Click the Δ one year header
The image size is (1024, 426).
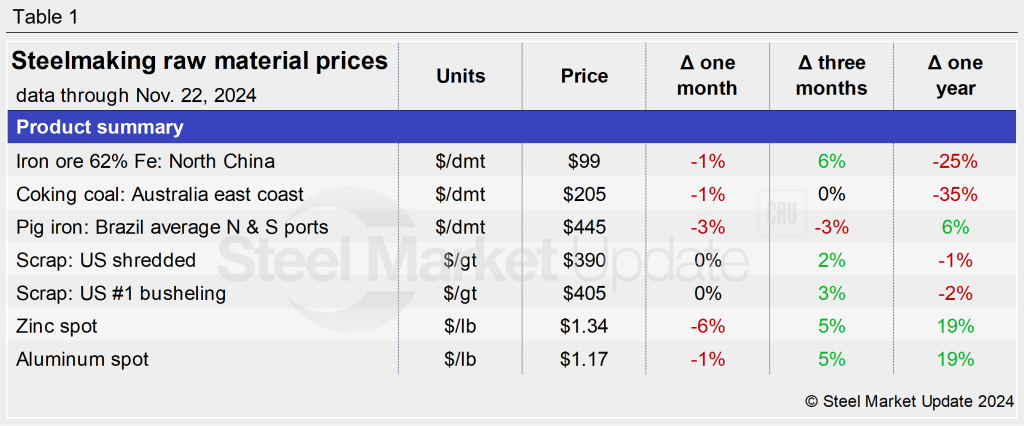pos(955,76)
